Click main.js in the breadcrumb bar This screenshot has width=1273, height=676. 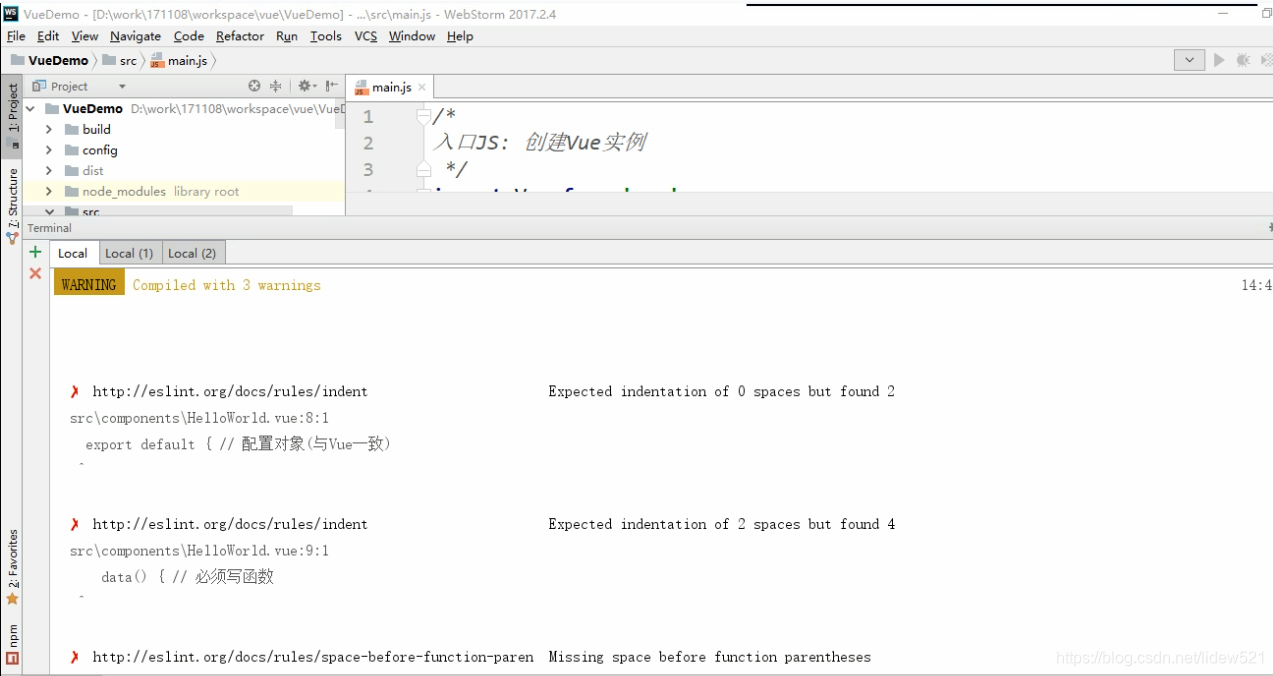180,60
